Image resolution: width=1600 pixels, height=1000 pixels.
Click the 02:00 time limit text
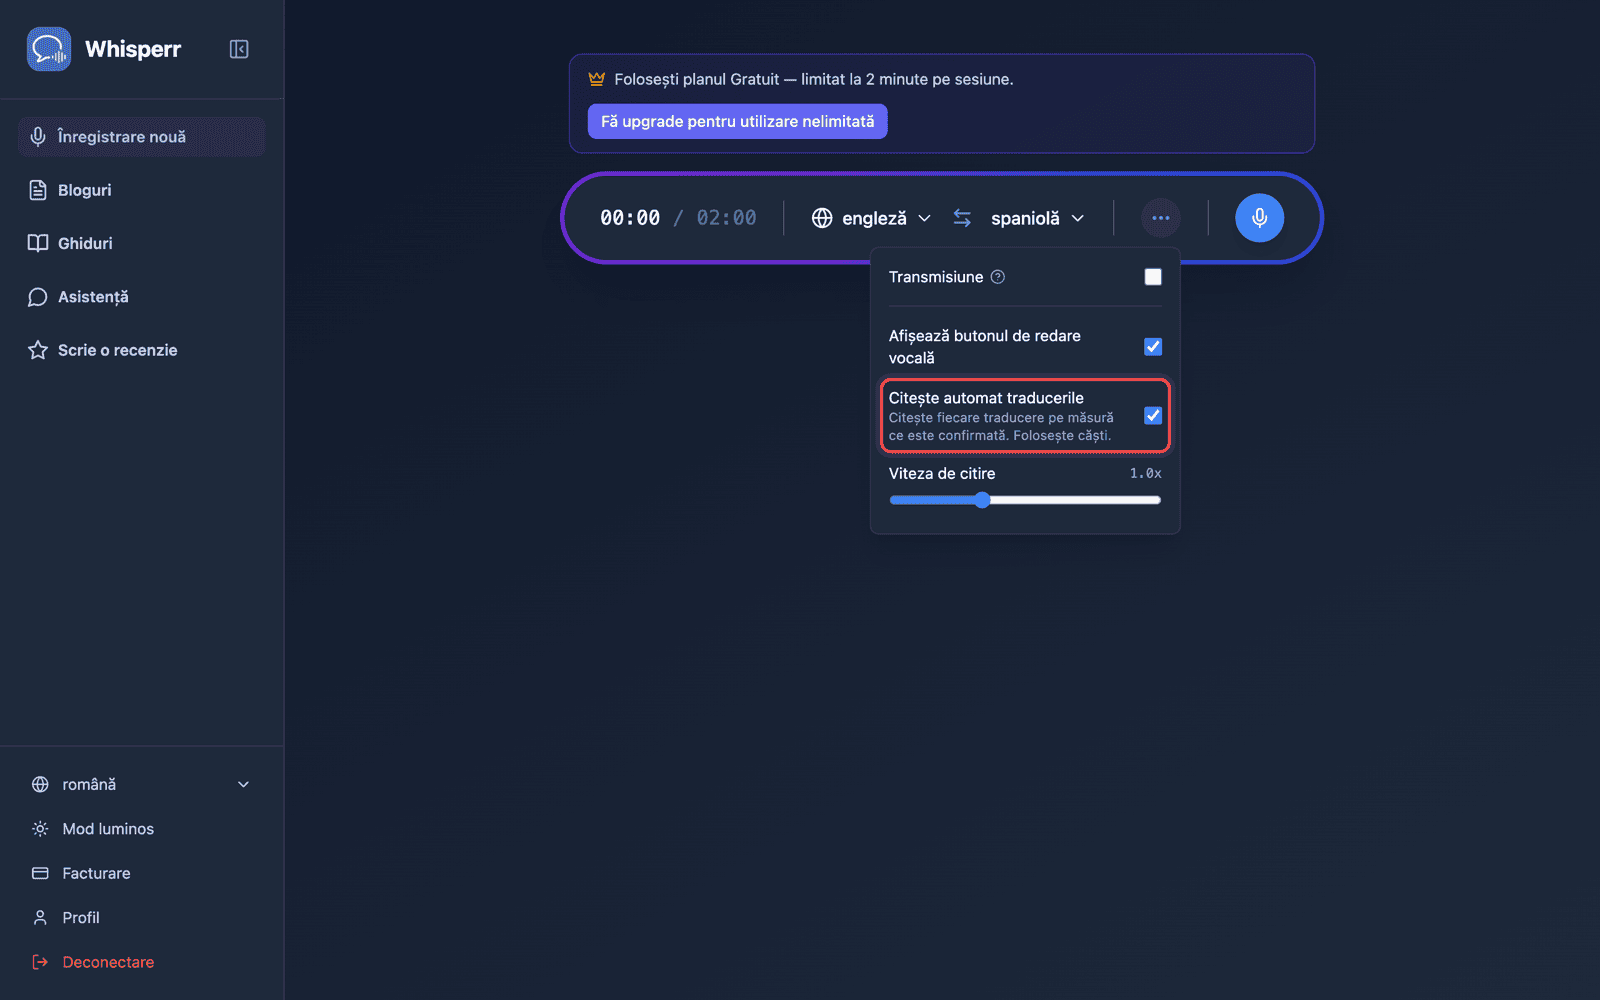(726, 218)
